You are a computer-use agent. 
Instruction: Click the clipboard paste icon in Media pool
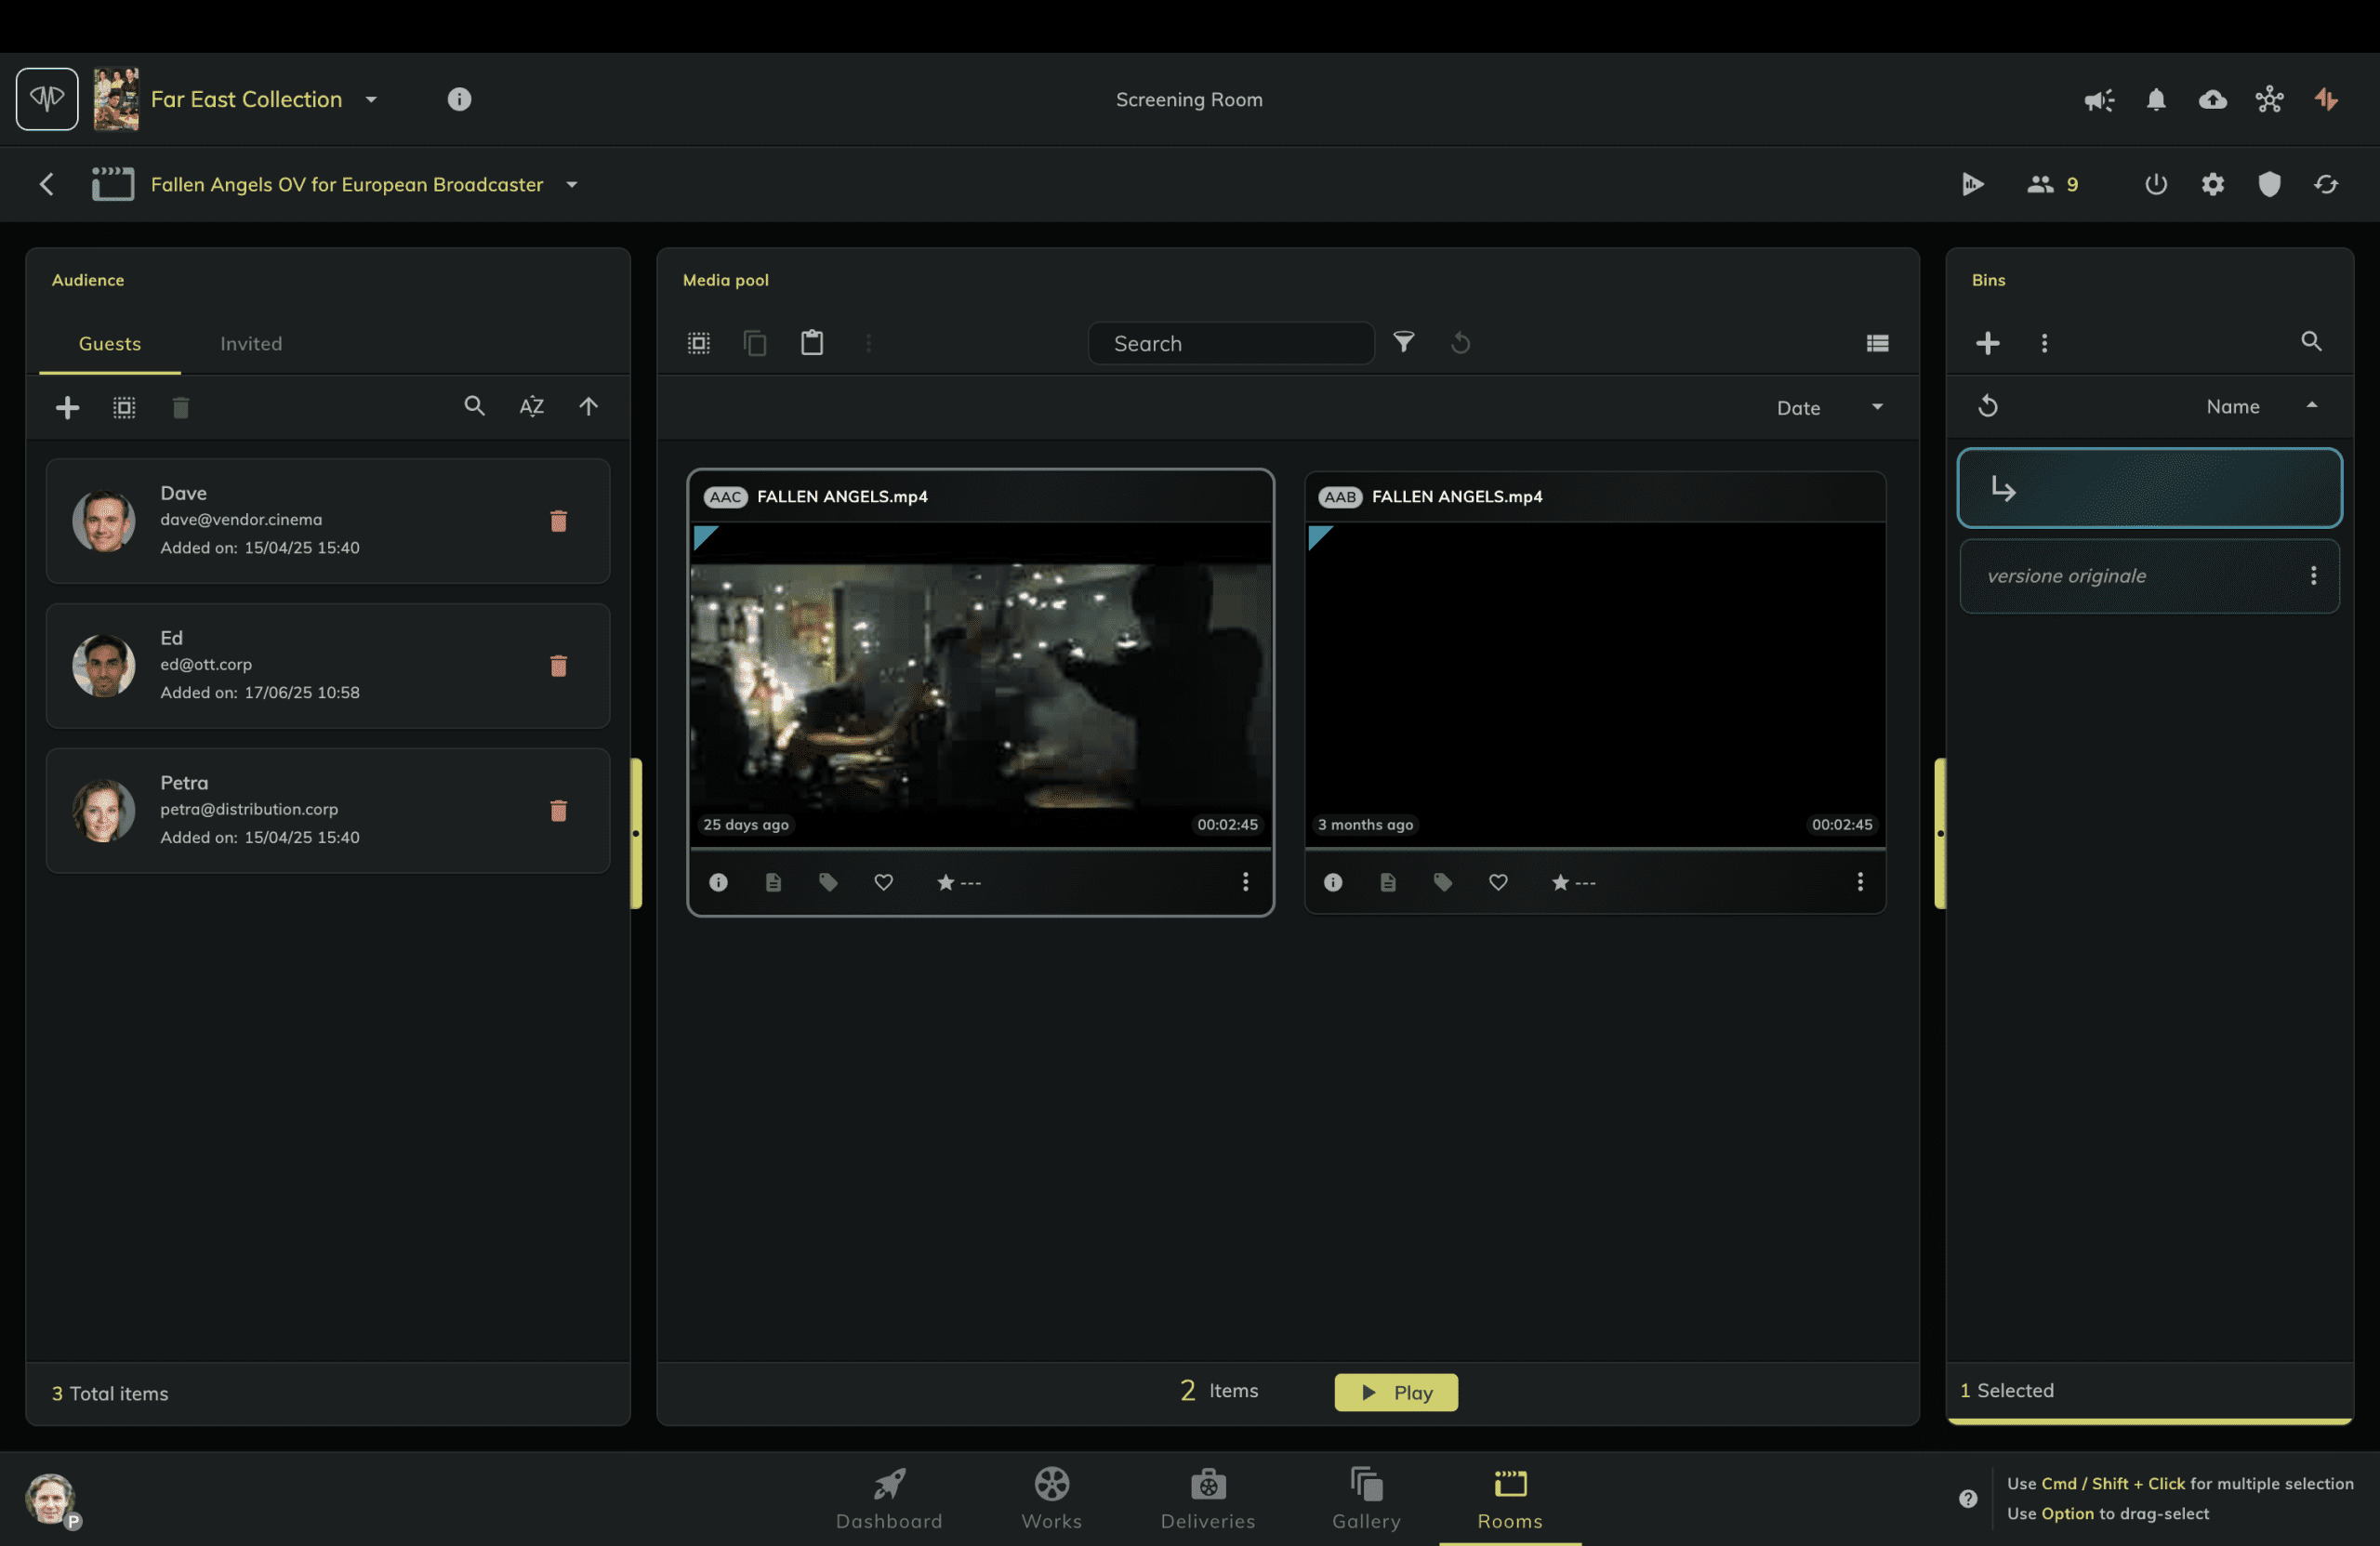tap(811, 343)
